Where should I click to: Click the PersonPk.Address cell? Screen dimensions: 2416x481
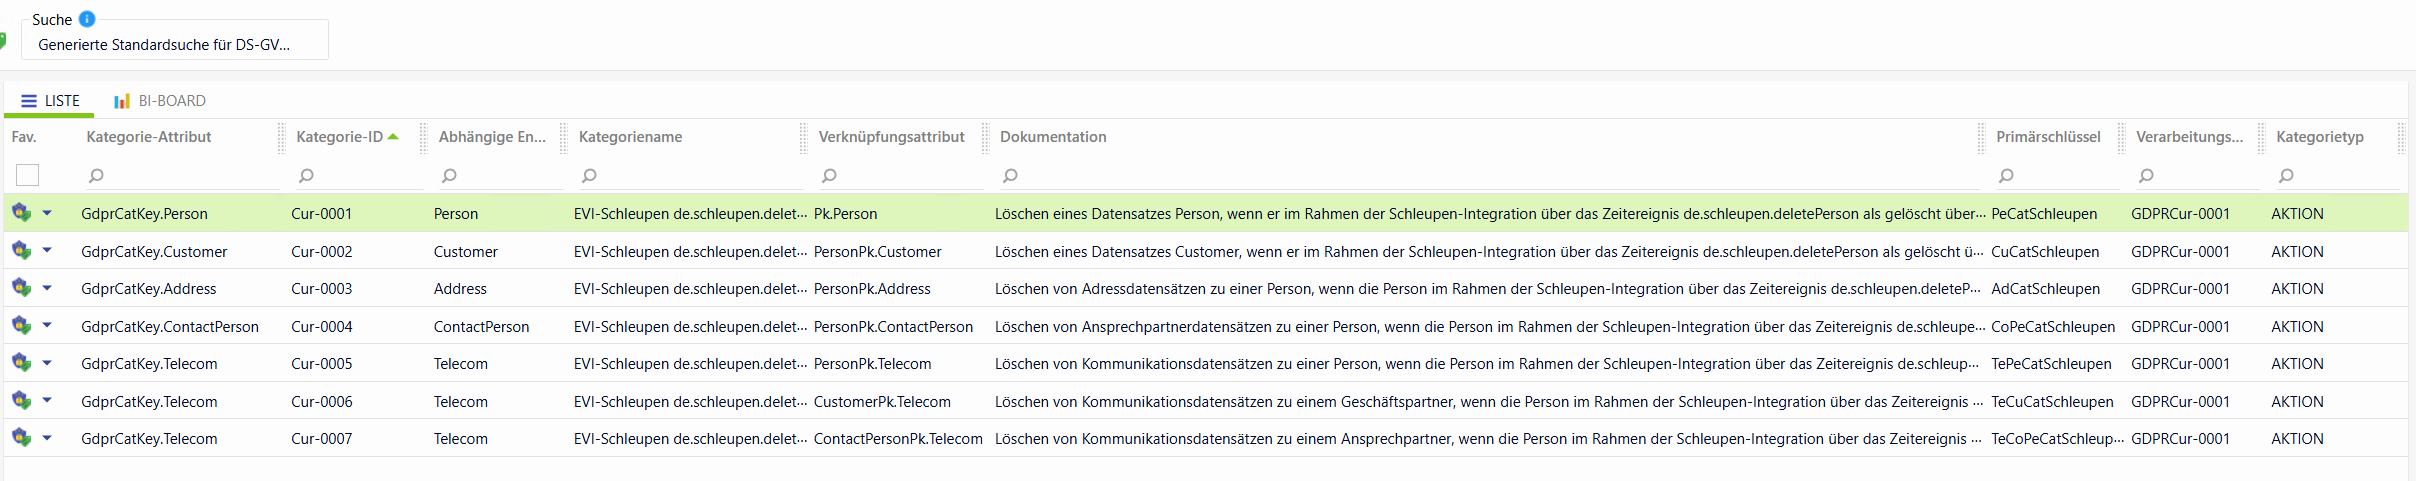pos(872,289)
